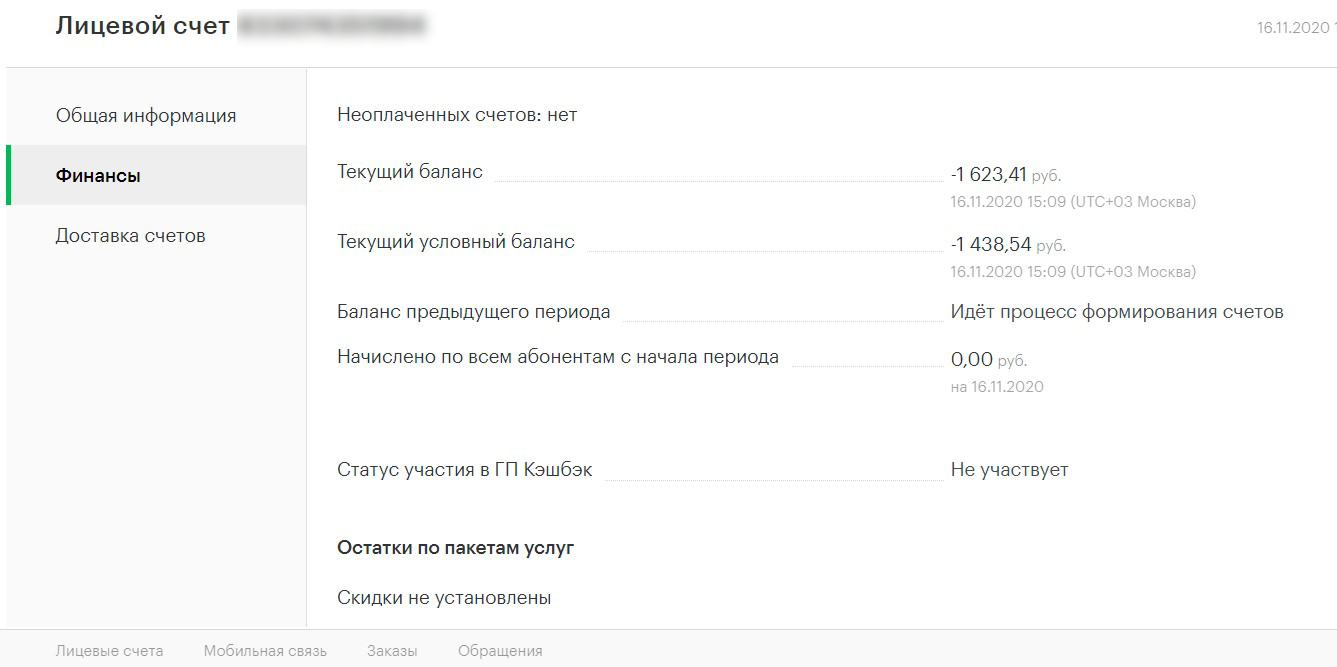Image resolution: width=1337 pixels, height=667 pixels.
Task: Click the Лицевой счет page heading
Action: 142,26
